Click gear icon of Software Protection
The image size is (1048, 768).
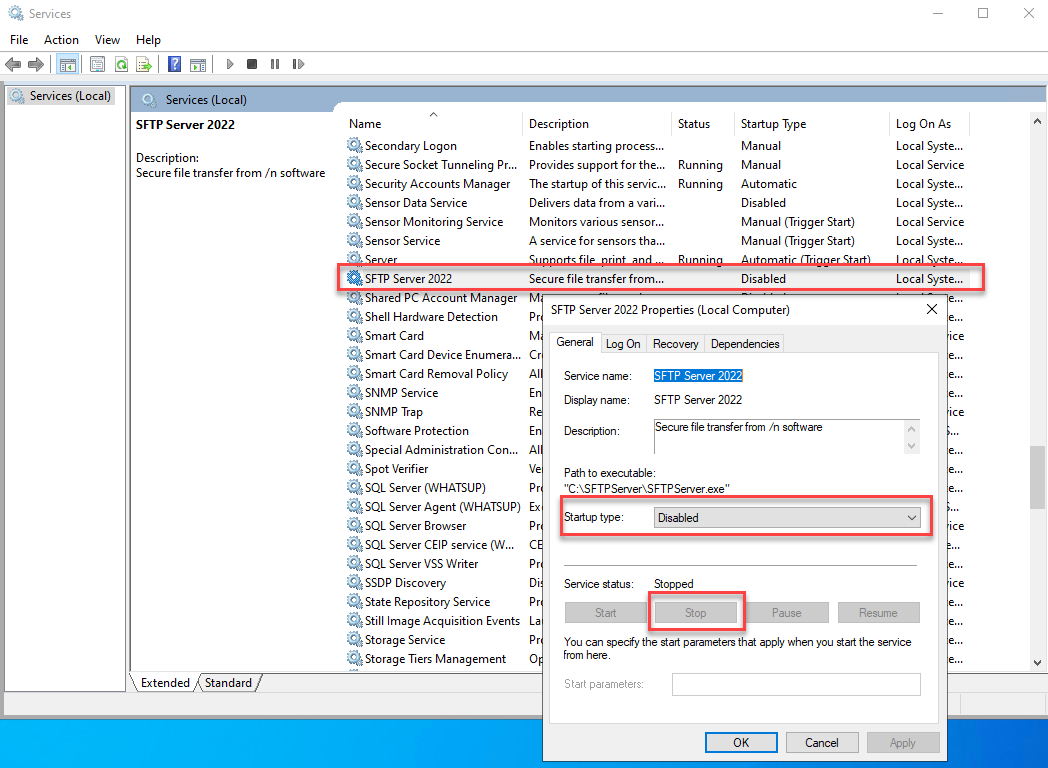pyautogui.click(x=355, y=430)
